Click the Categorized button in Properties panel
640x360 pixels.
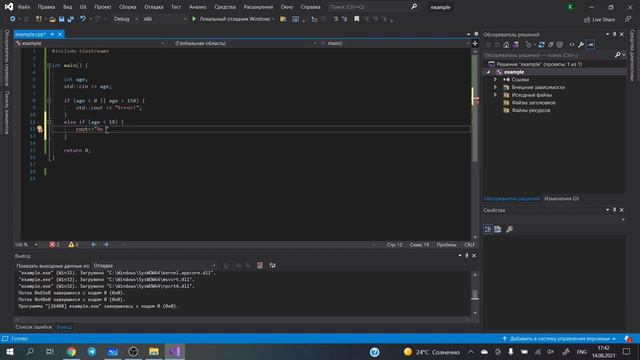(488, 229)
